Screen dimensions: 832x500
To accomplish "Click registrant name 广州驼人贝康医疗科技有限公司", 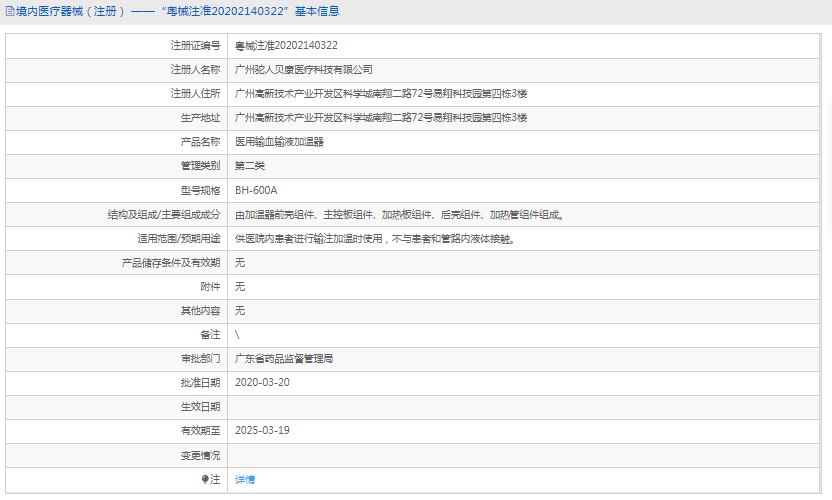I will (304, 70).
